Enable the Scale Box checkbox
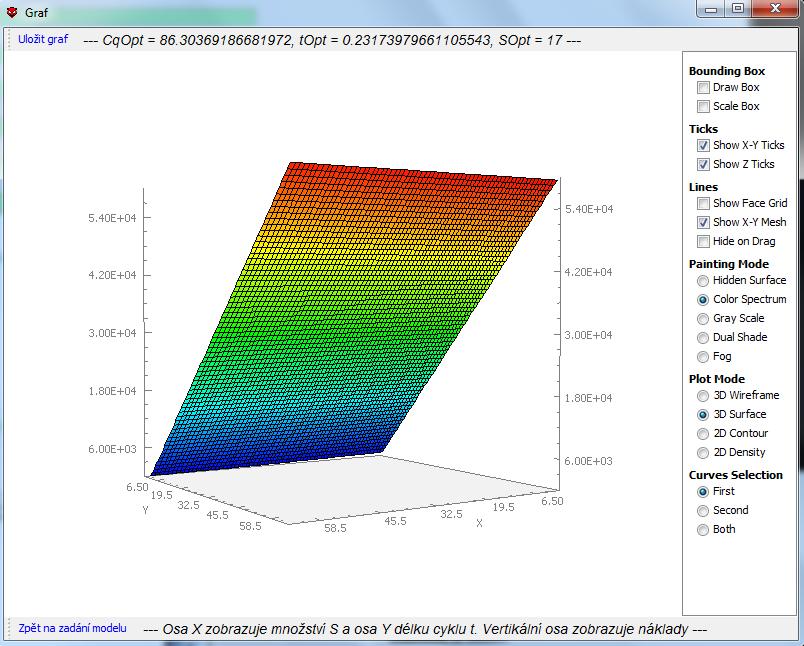This screenshot has height=646, width=804. [x=704, y=107]
